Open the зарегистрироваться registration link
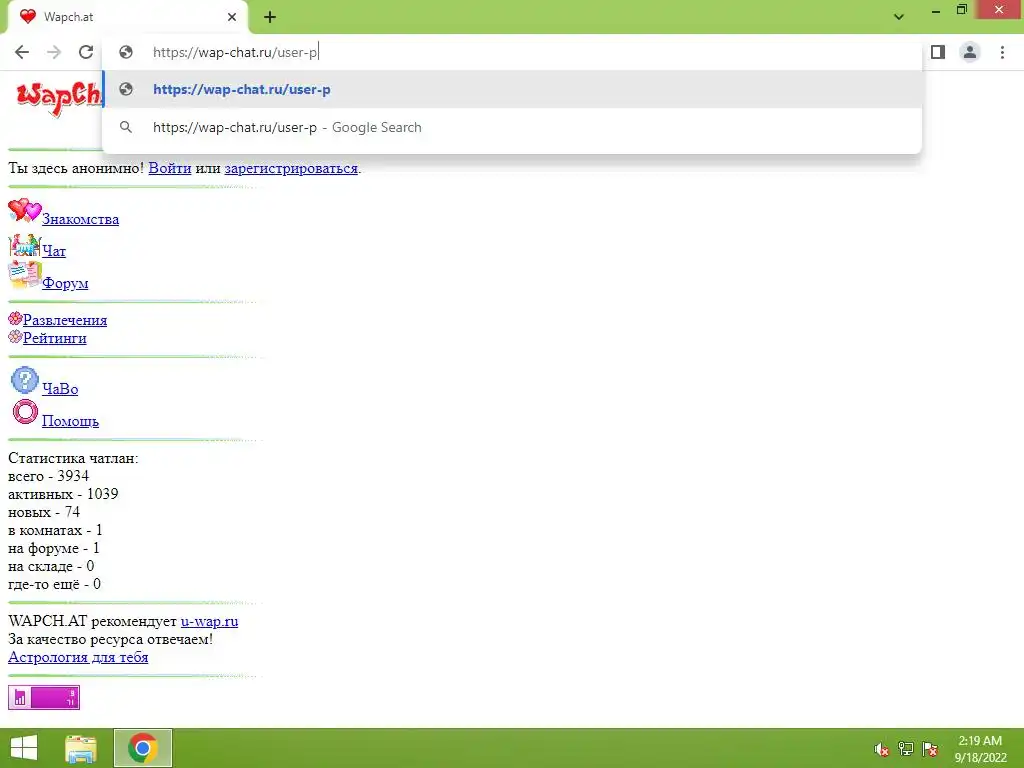 291,168
